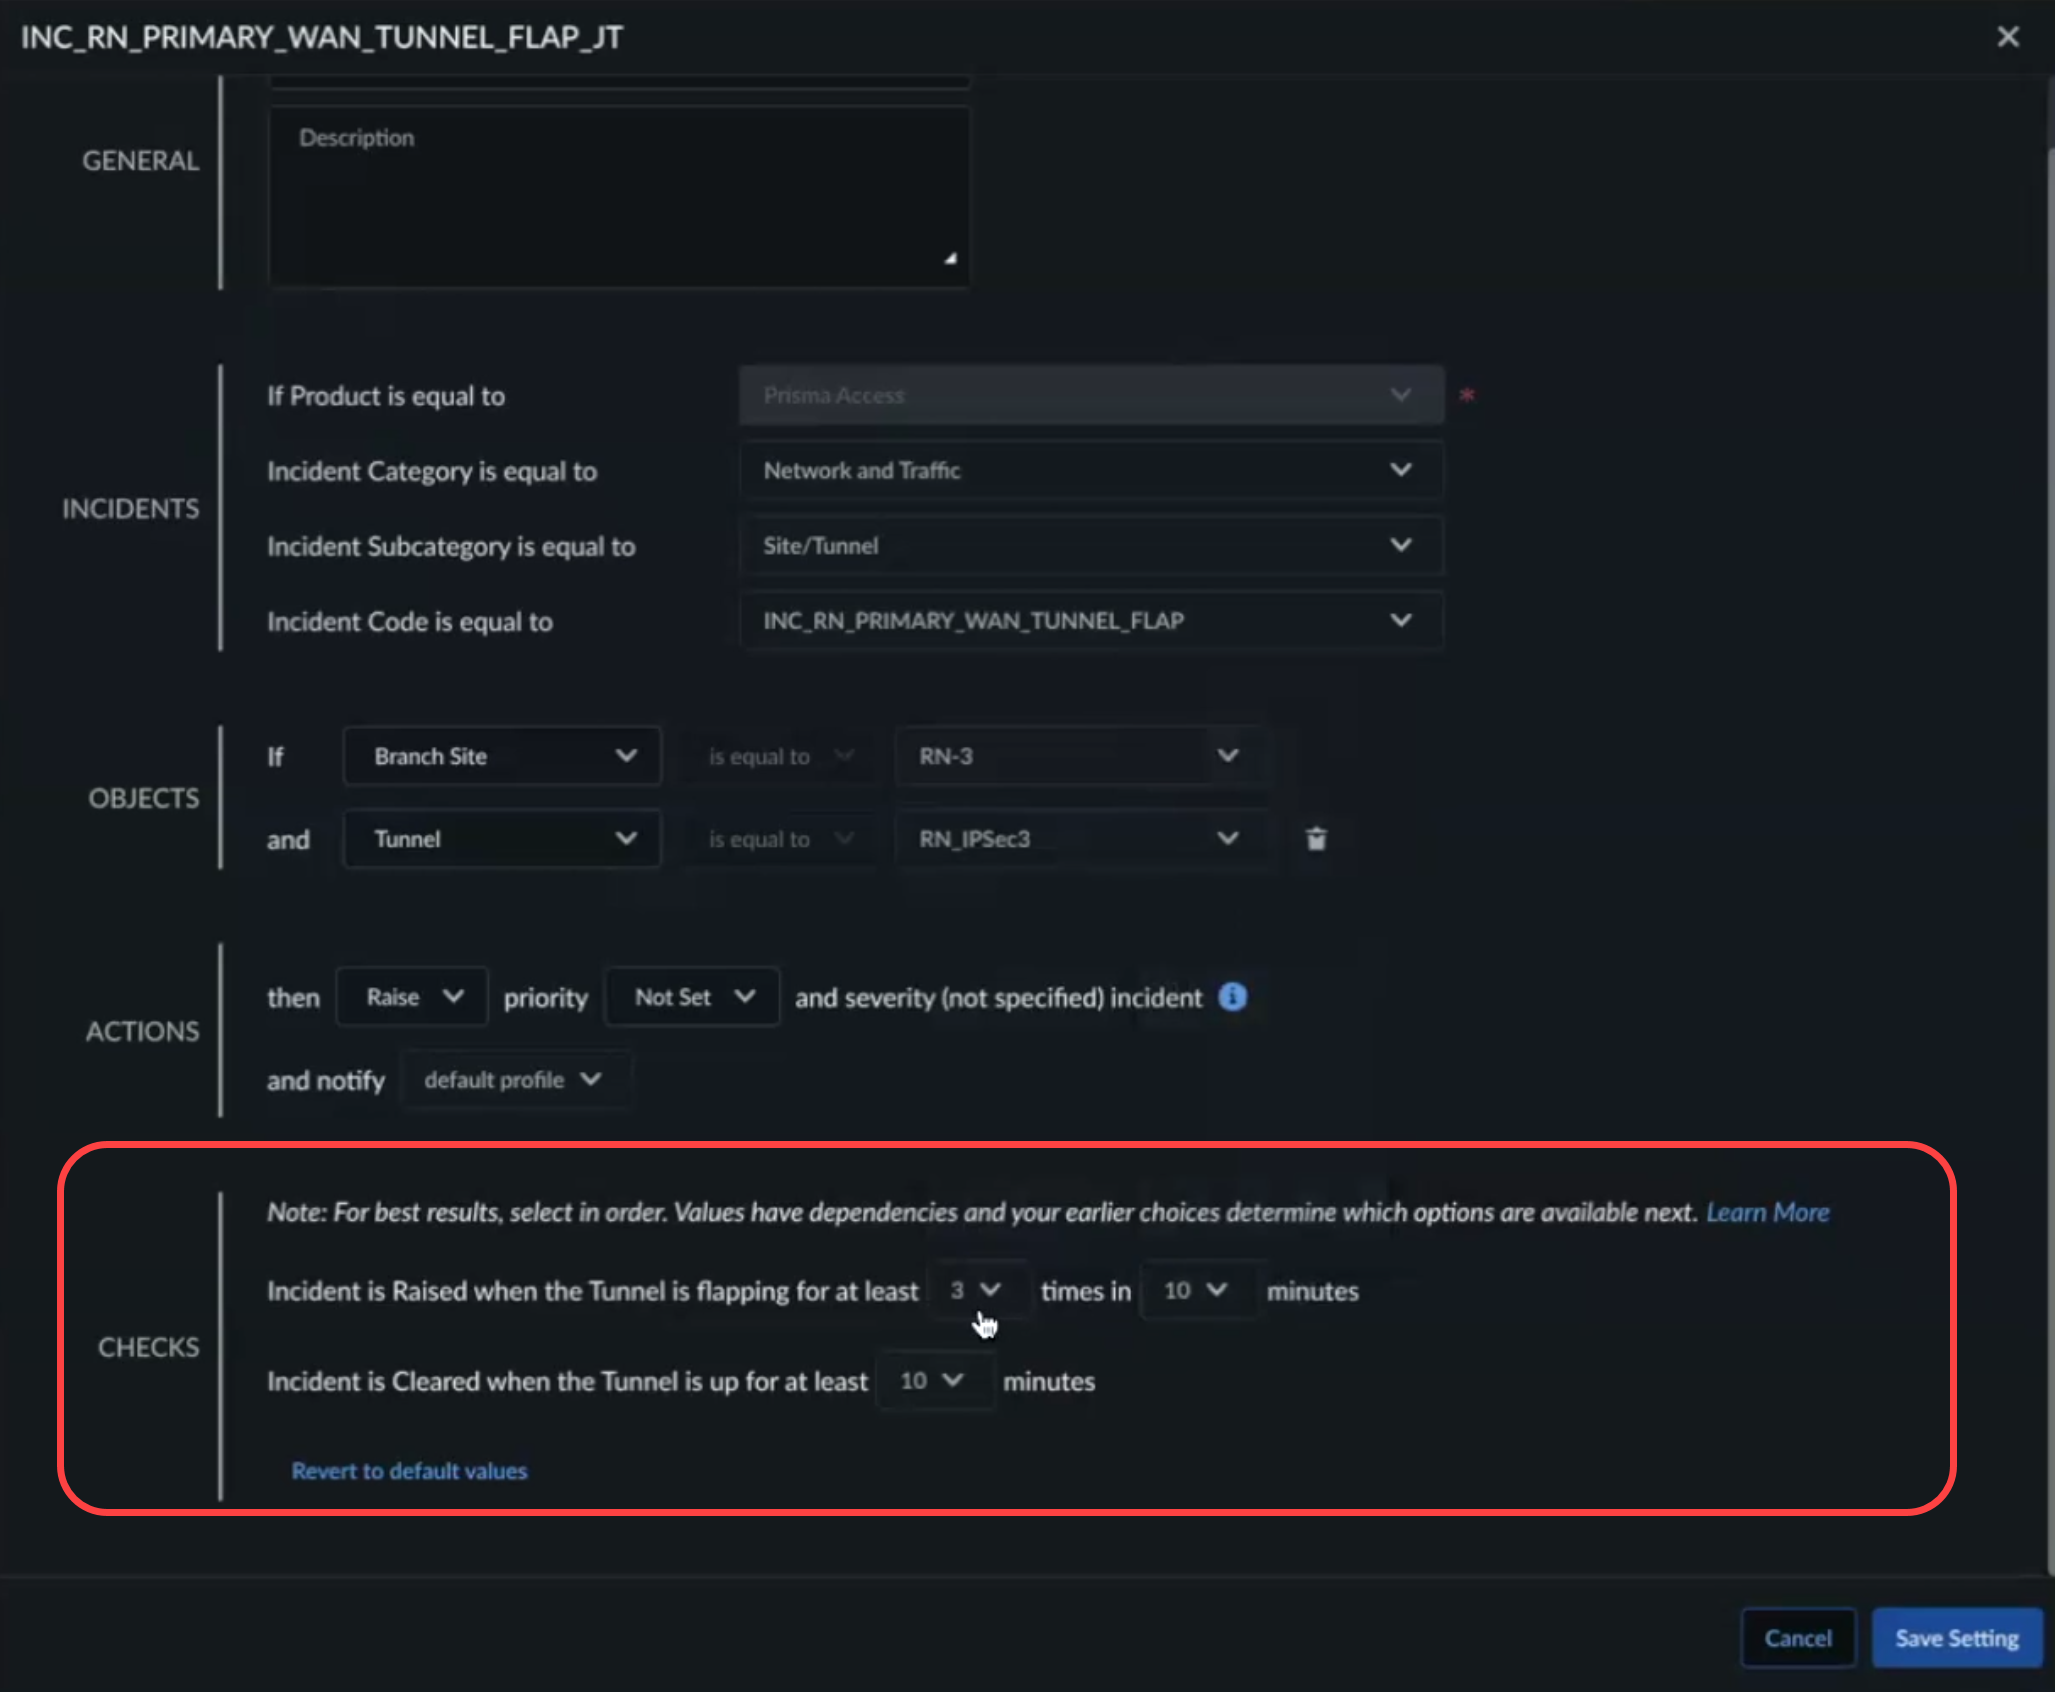Open the Incident Category dropdown

pyautogui.click(x=1090, y=470)
